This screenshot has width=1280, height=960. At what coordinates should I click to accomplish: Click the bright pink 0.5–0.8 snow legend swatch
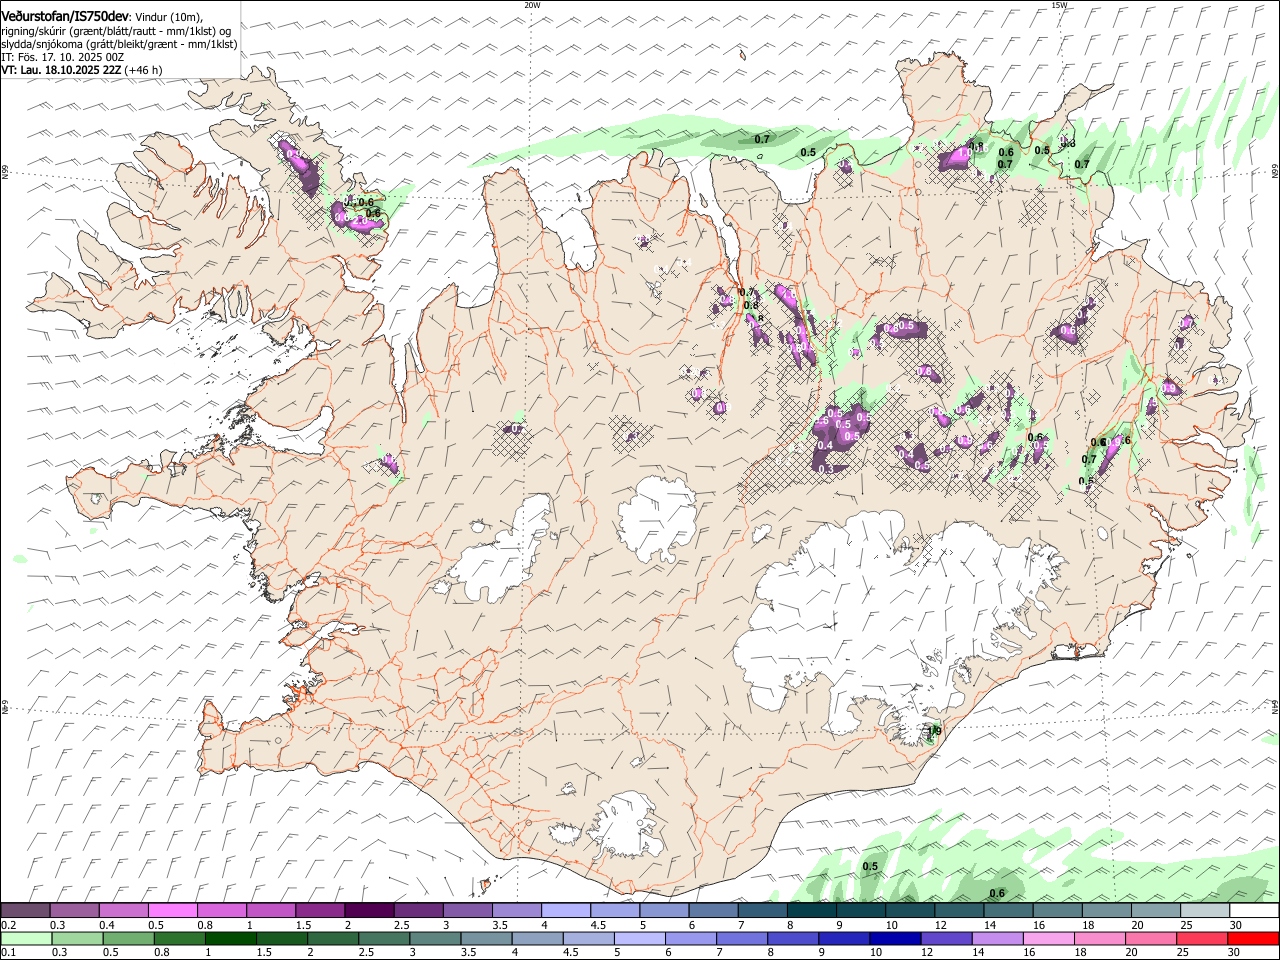(x=173, y=911)
